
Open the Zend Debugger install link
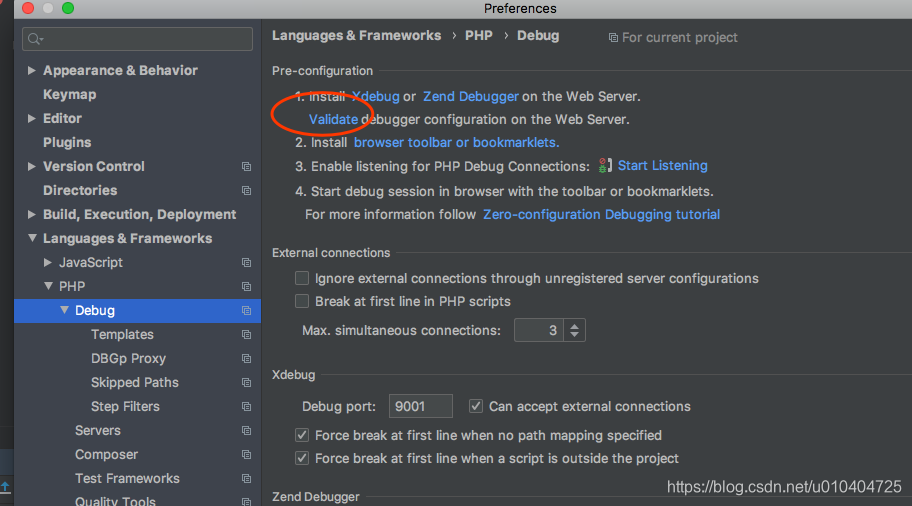(471, 97)
